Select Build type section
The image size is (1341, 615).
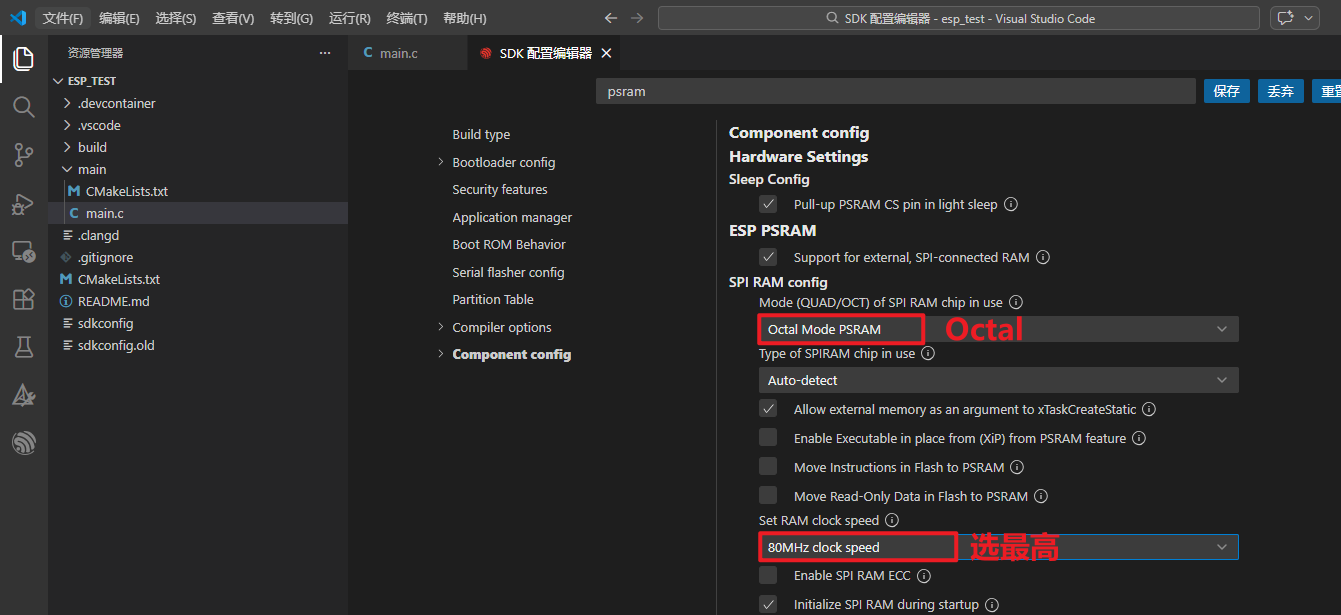pyautogui.click(x=481, y=134)
